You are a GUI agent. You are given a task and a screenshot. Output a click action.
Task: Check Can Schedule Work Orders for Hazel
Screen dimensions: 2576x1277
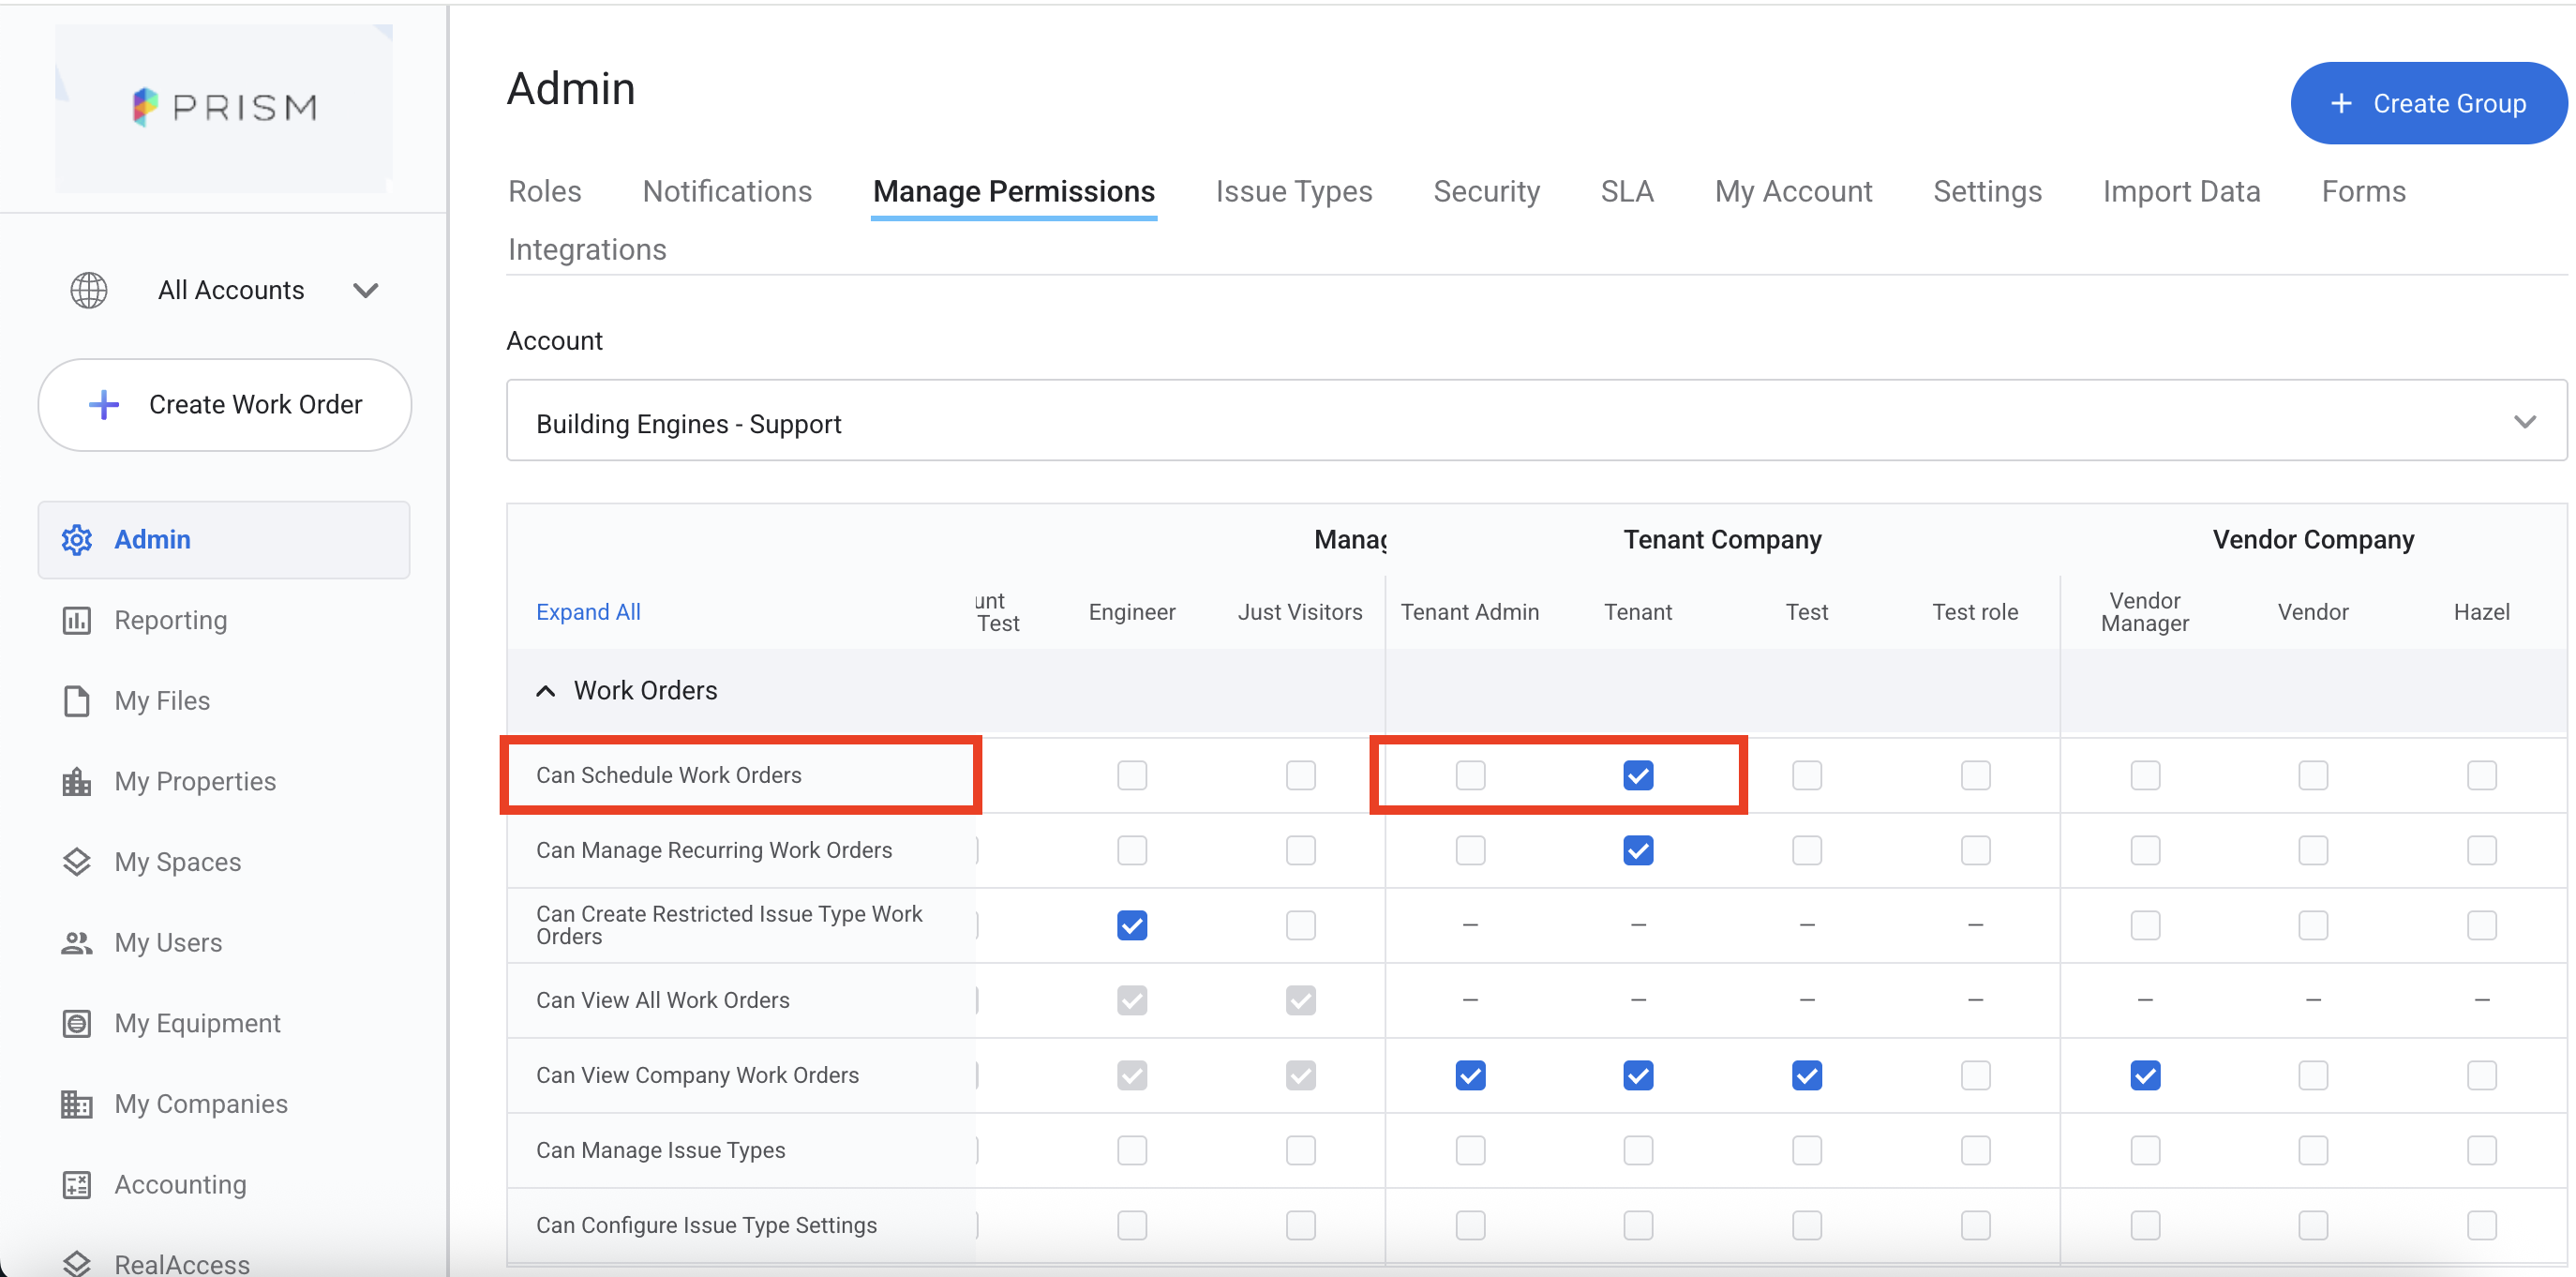click(x=2482, y=775)
